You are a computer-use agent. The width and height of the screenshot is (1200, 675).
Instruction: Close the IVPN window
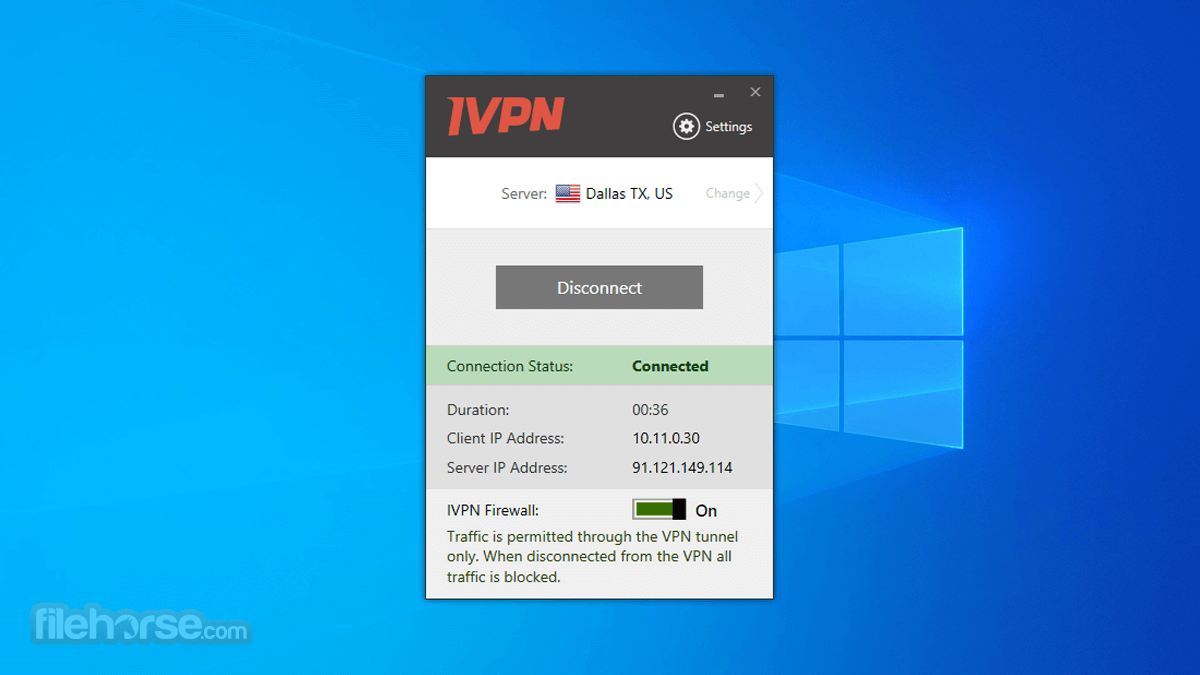pos(755,92)
